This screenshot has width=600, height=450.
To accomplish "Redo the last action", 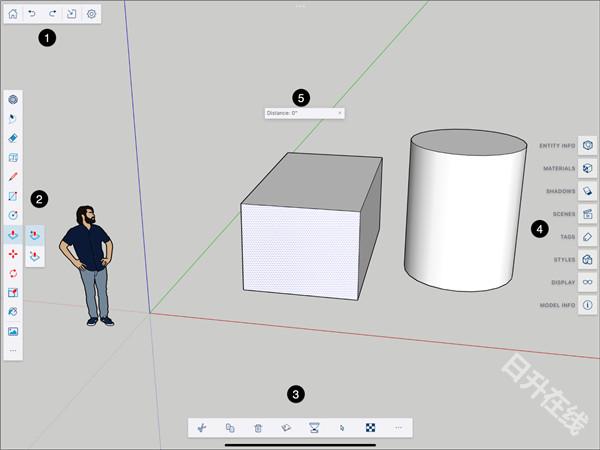I will [52, 14].
